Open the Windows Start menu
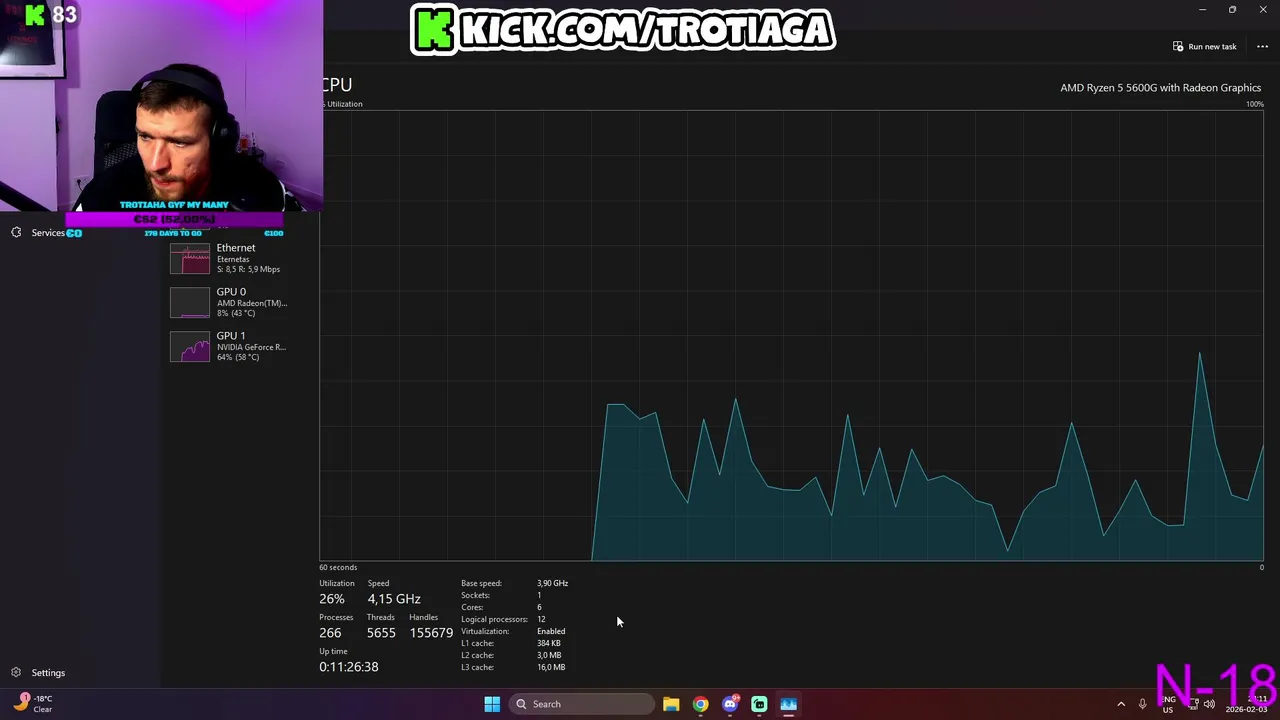The width and height of the screenshot is (1280, 720). click(492, 704)
